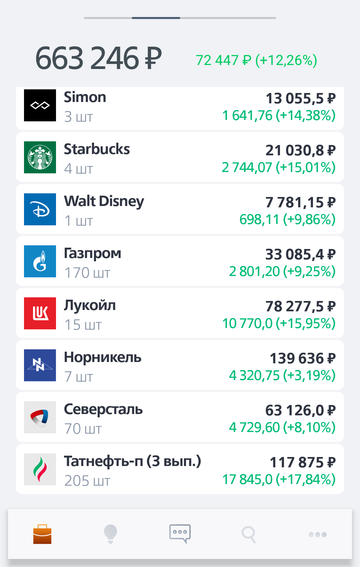This screenshot has width=360, height=567.
Task: Tap the lightbulb ideas icon
Action: point(110,534)
